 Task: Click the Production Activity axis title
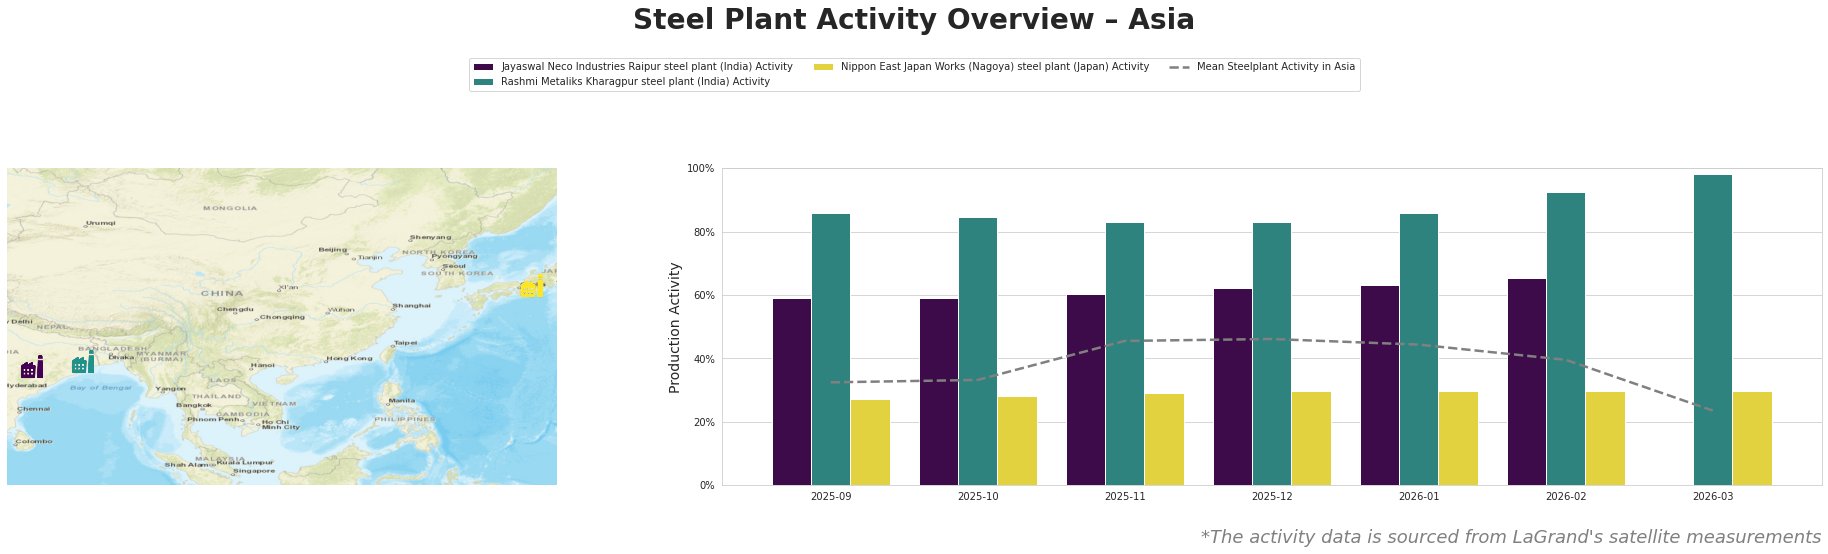[675, 327]
